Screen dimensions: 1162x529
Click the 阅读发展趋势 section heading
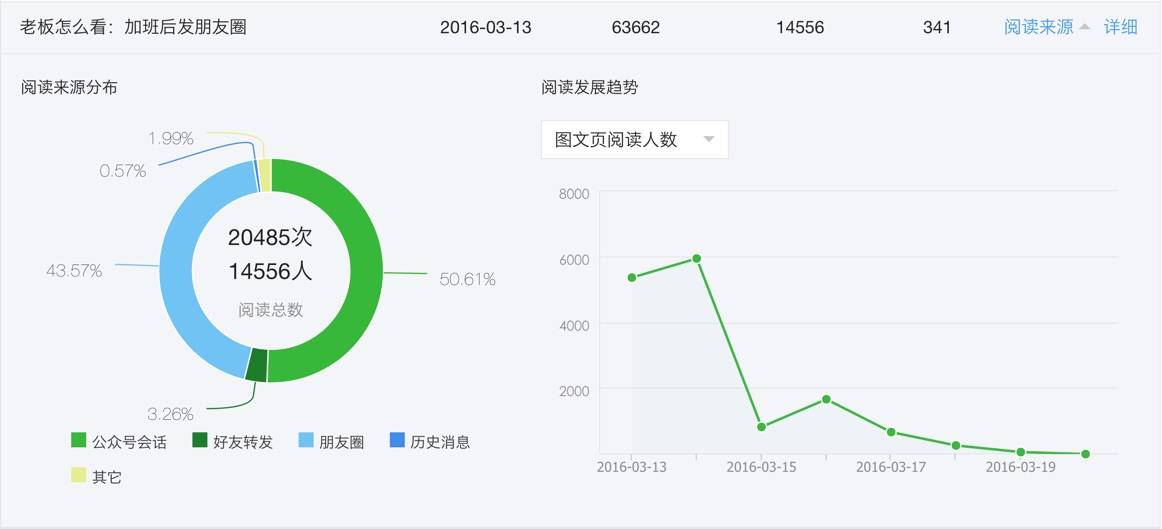click(x=590, y=87)
